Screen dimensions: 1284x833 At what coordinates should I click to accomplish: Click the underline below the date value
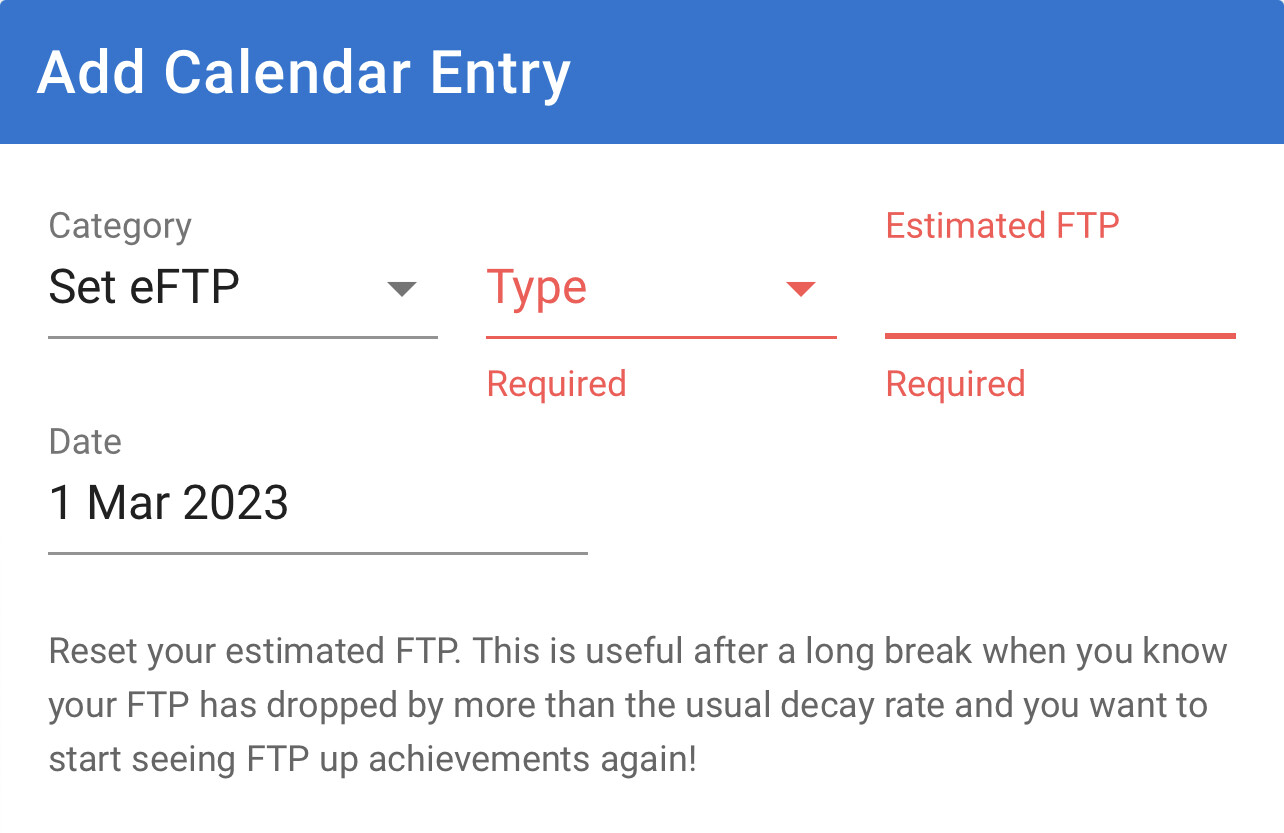coord(318,552)
